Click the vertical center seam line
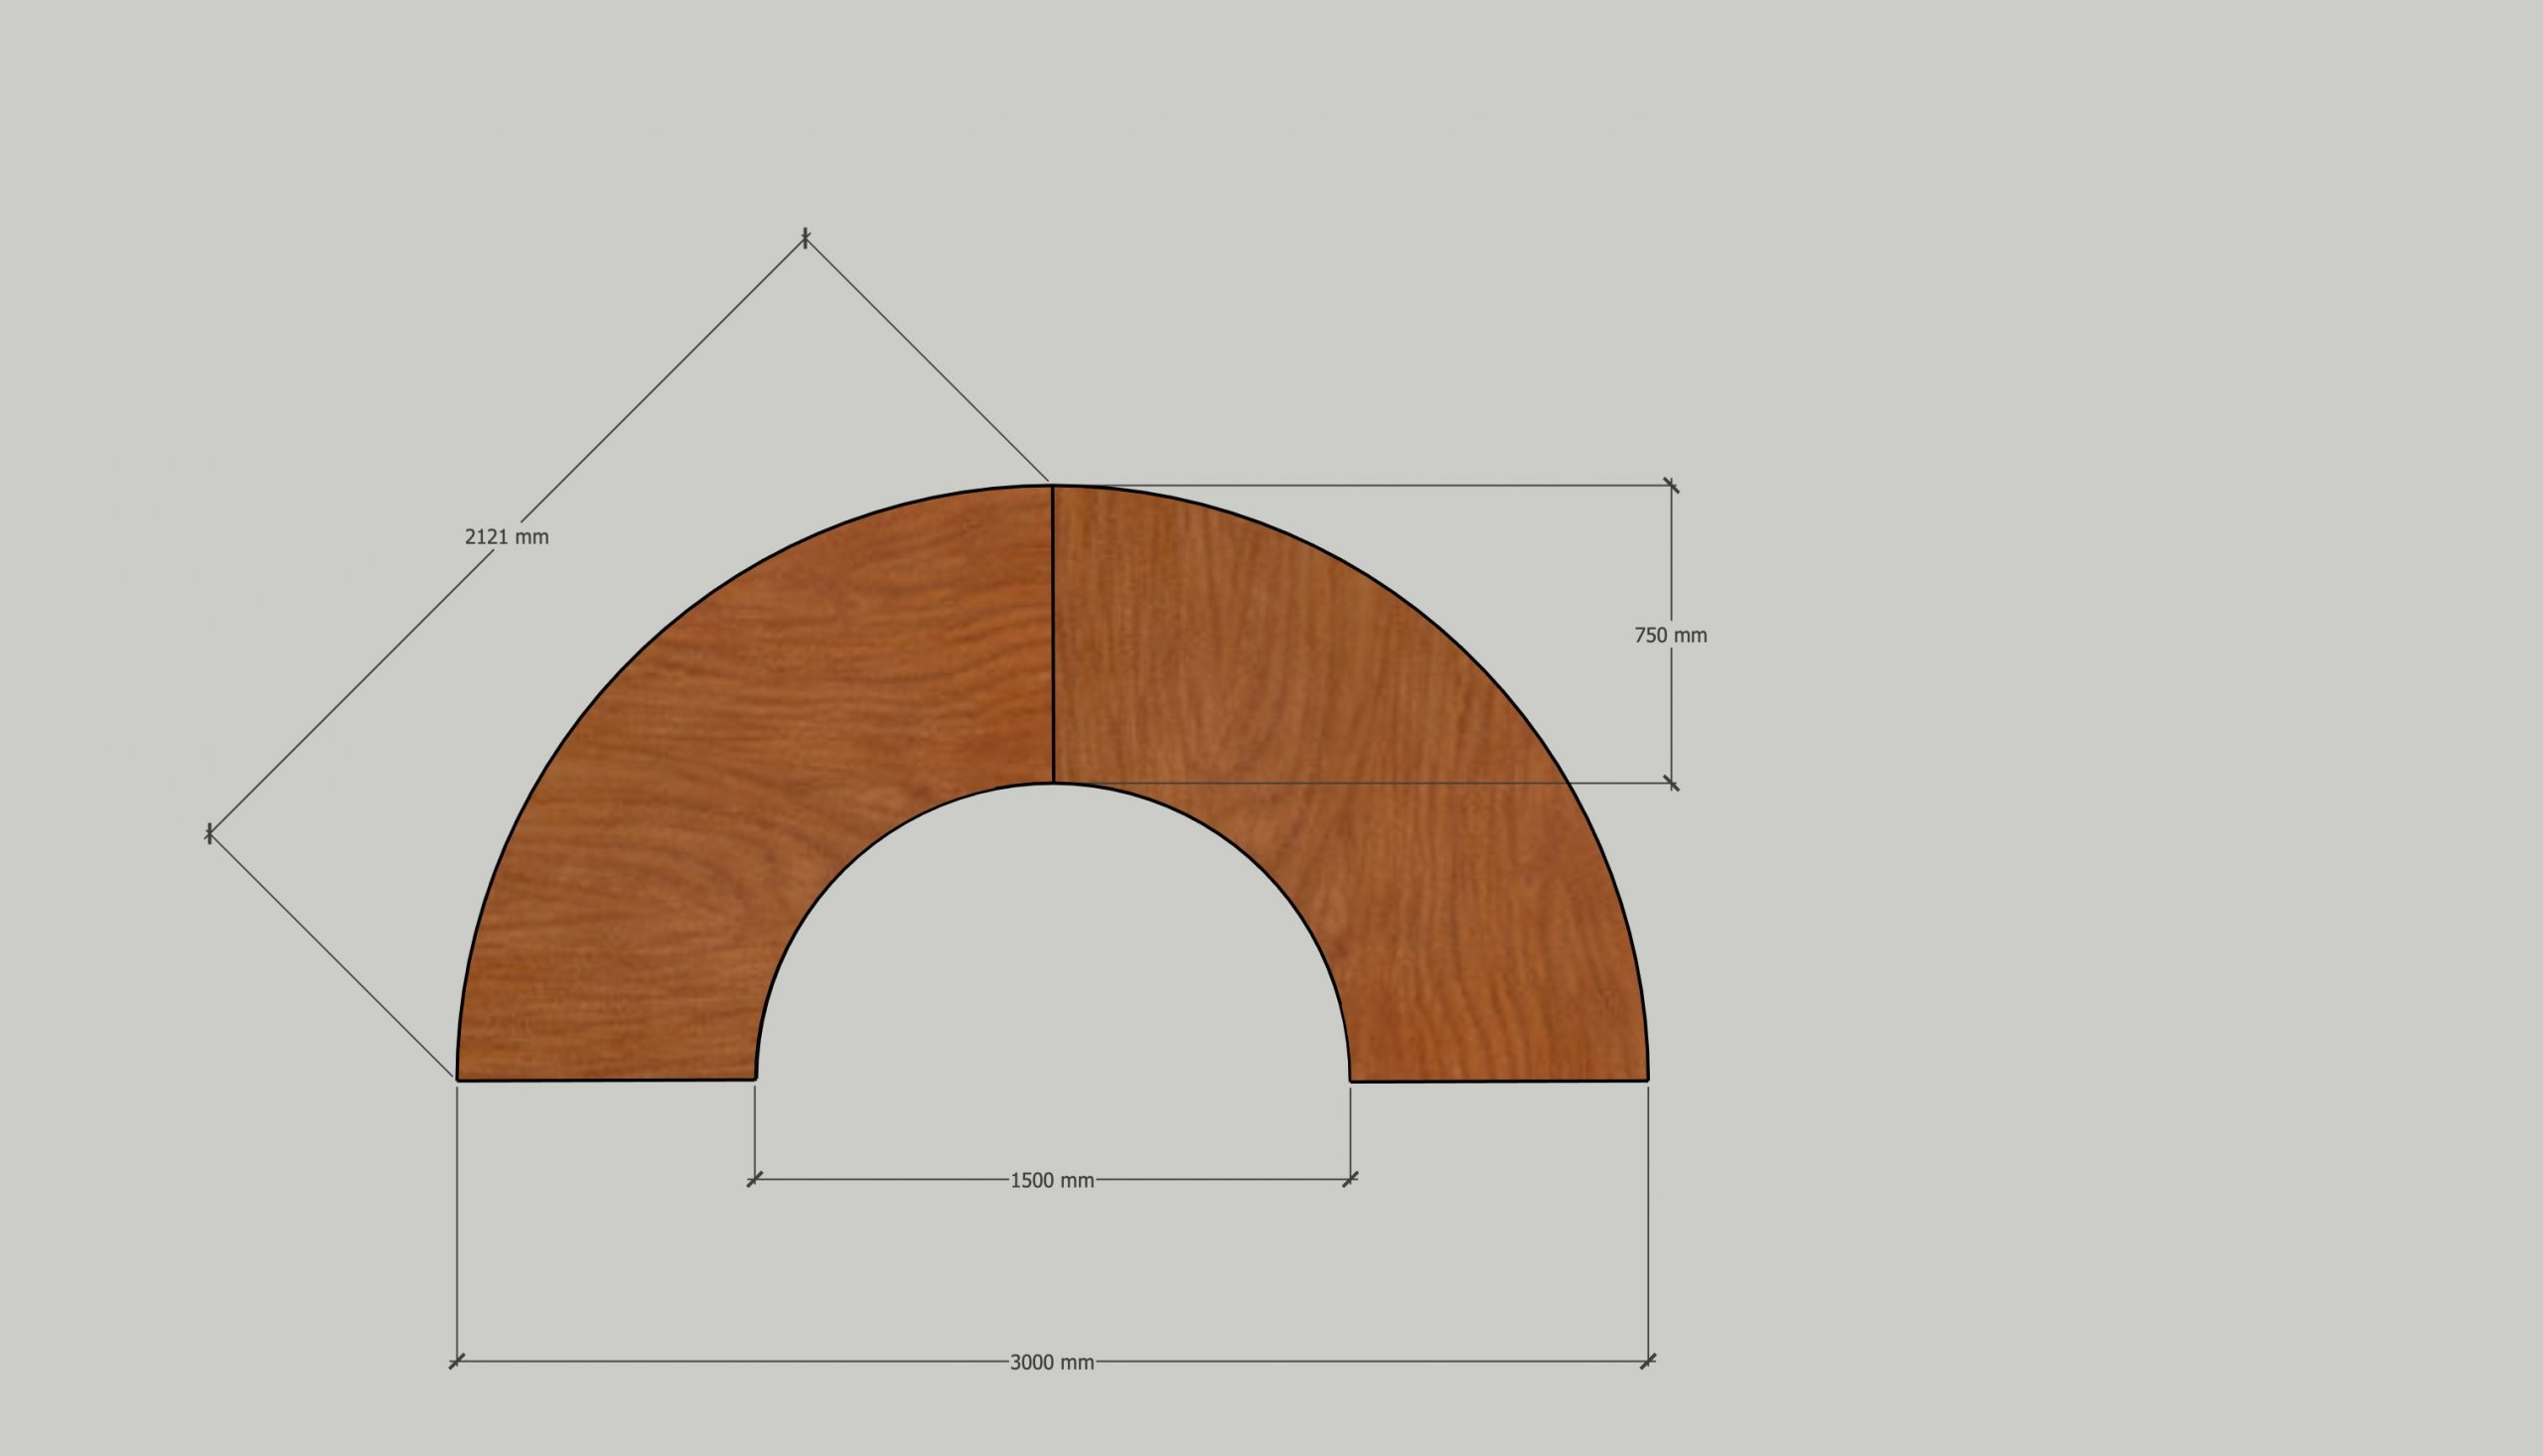 point(1053,635)
